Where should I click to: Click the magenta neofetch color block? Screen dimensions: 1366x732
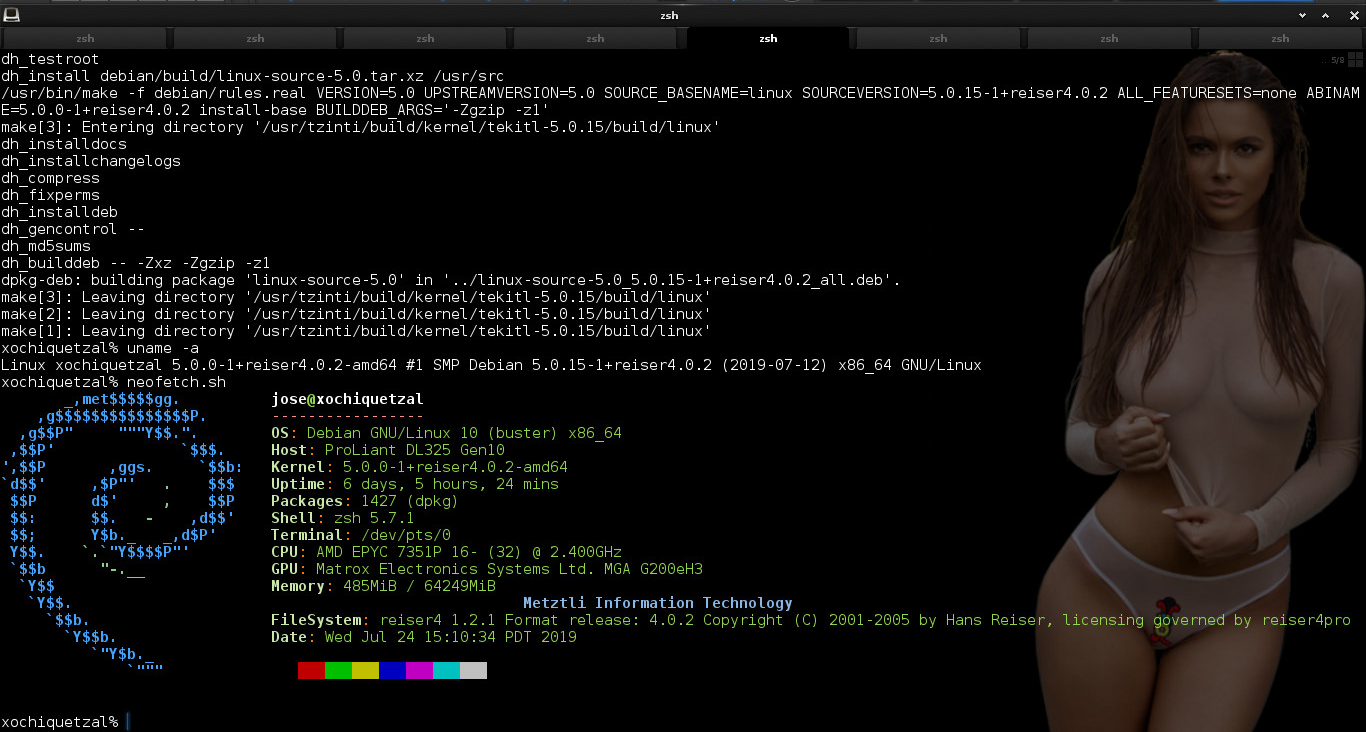(419, 670)
